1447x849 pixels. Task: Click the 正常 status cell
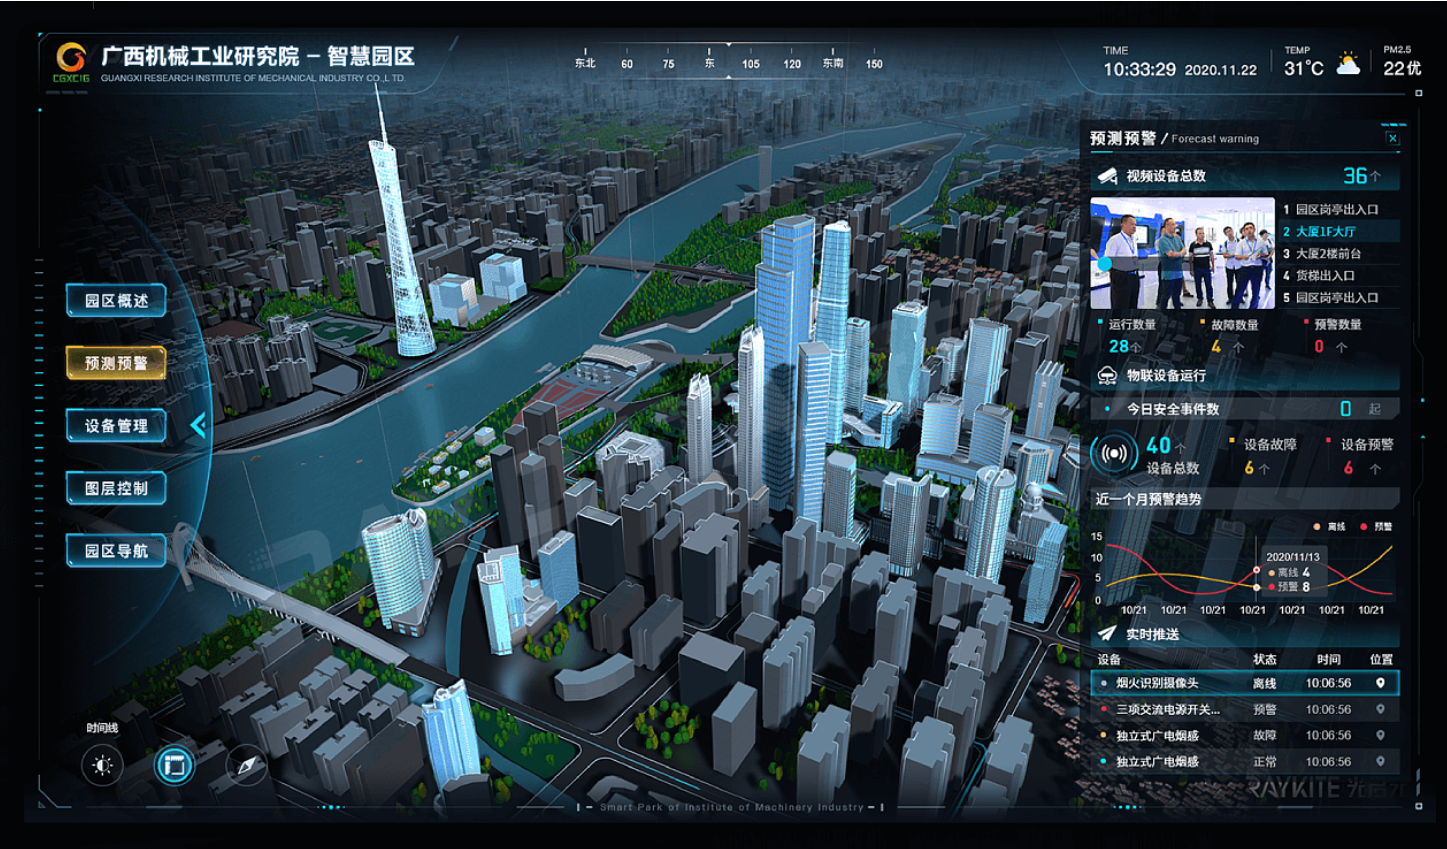(x=1264, y=761)
